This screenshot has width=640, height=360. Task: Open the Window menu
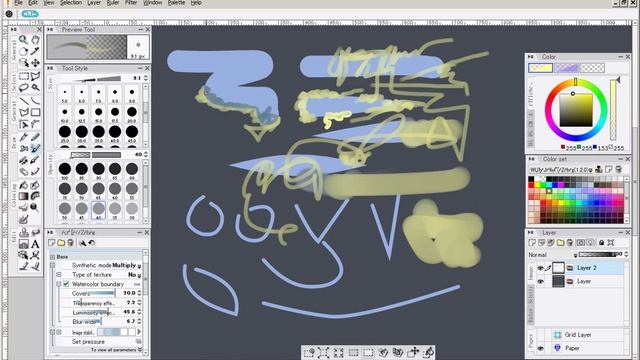click(x=153, y=3)
